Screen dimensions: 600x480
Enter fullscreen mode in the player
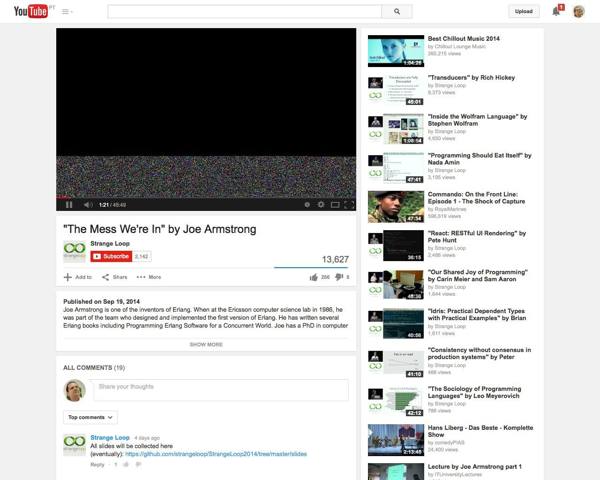349,205
